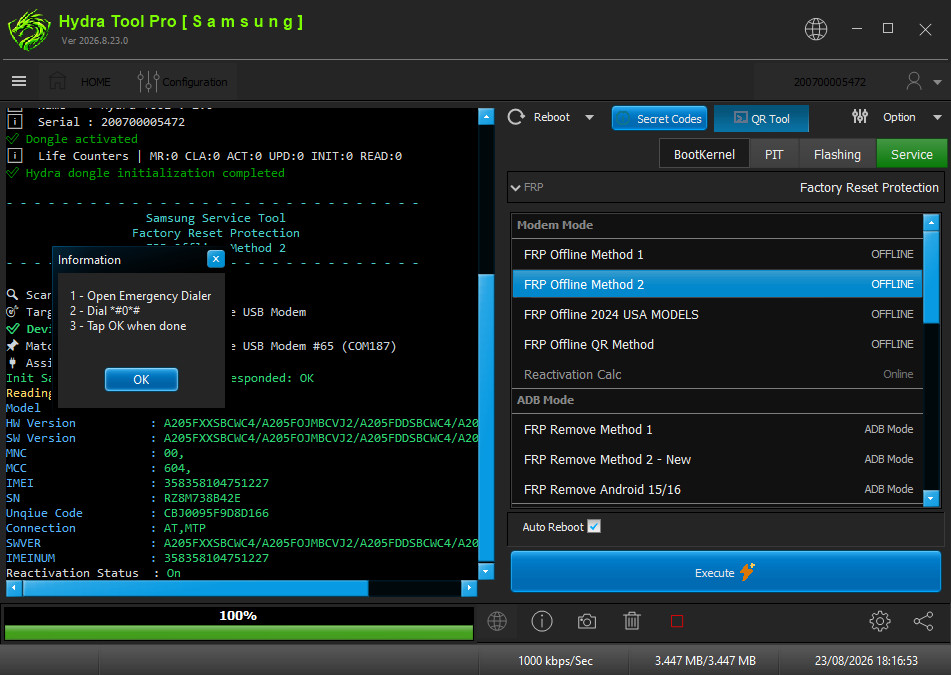Switch to the Service tab
Viewport: 951px width, 675px height.
tap(911, 154)
